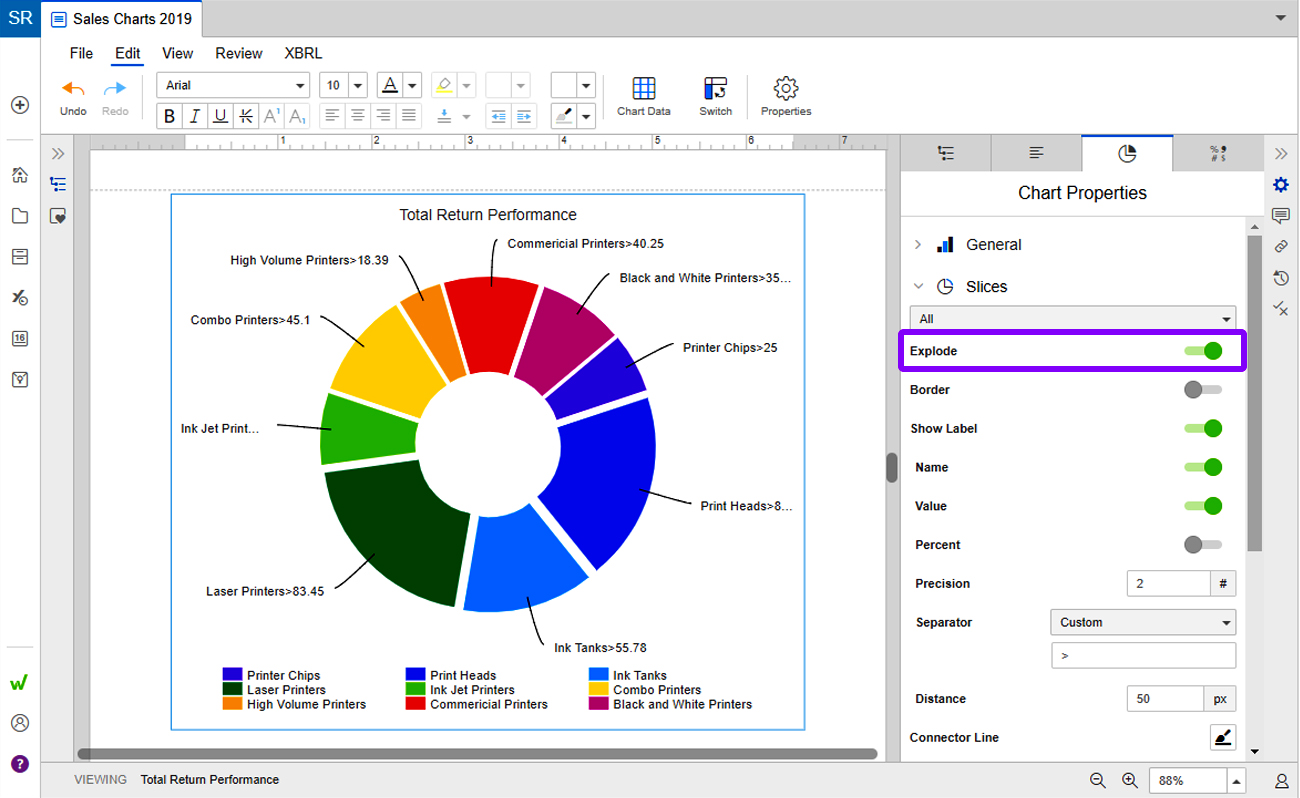Open the Arial font dropdown
Screen dimensions: 1300x798
pyautogui.click(x=233, y=85)
